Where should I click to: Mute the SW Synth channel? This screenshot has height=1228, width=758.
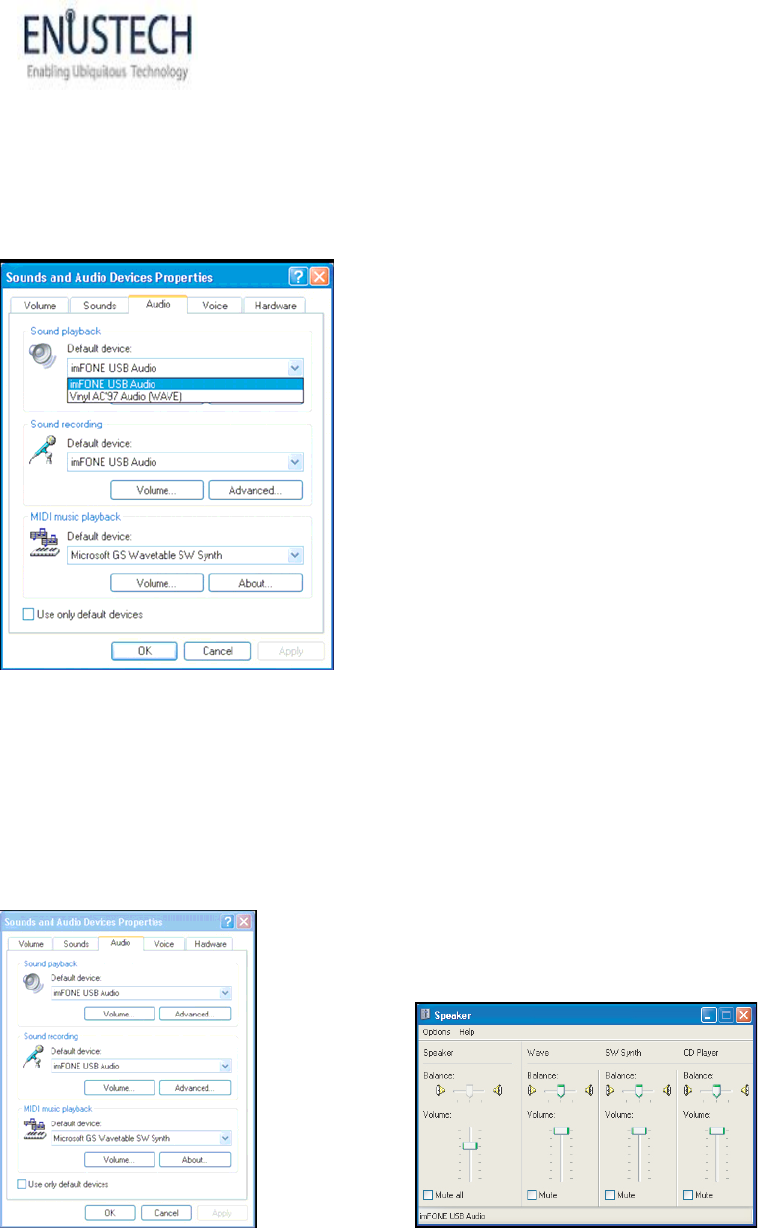coord(610,1195)
